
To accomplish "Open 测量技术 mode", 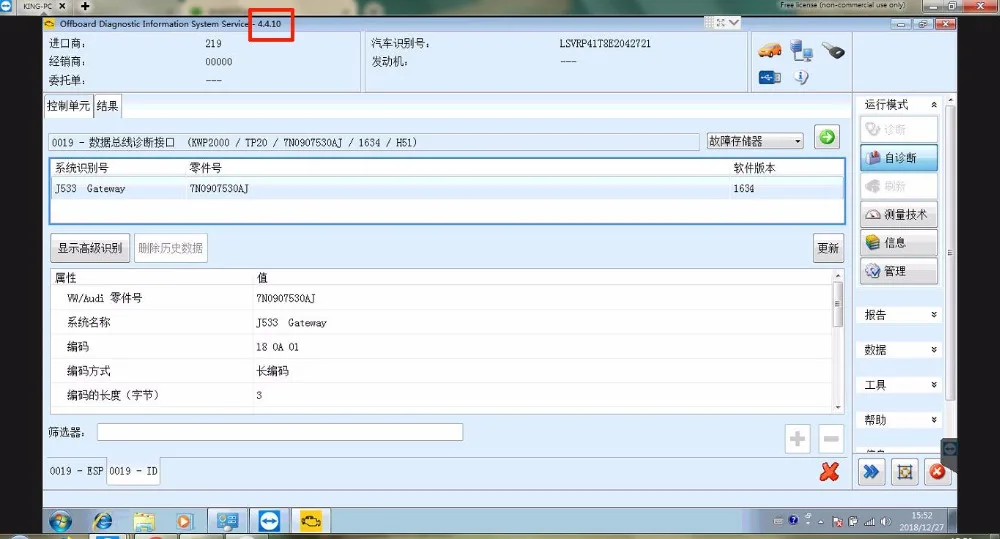I will (x=899, y=214).
